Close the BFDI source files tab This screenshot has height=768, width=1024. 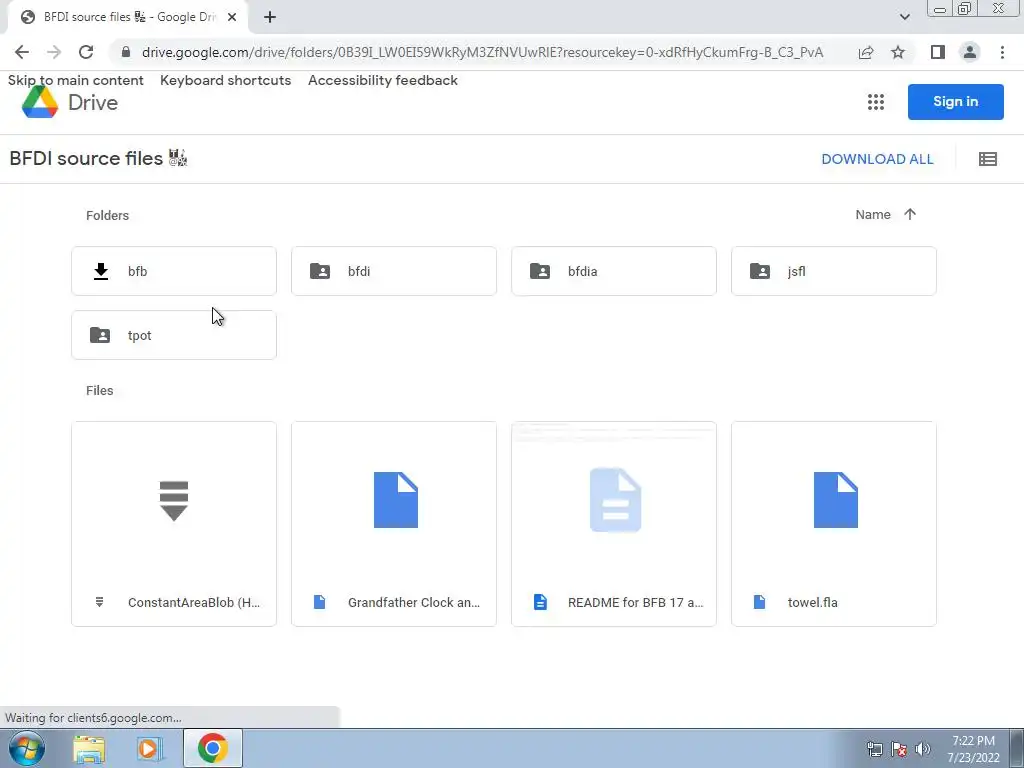(x=232, y=18)
